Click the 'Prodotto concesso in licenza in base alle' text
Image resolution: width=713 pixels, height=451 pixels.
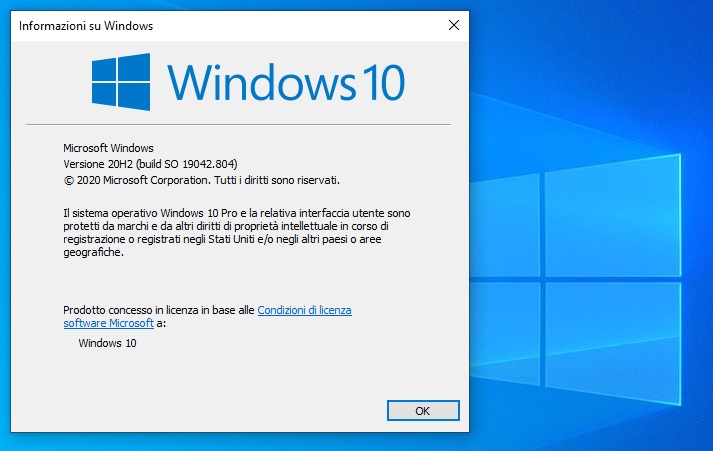[159, 310]
